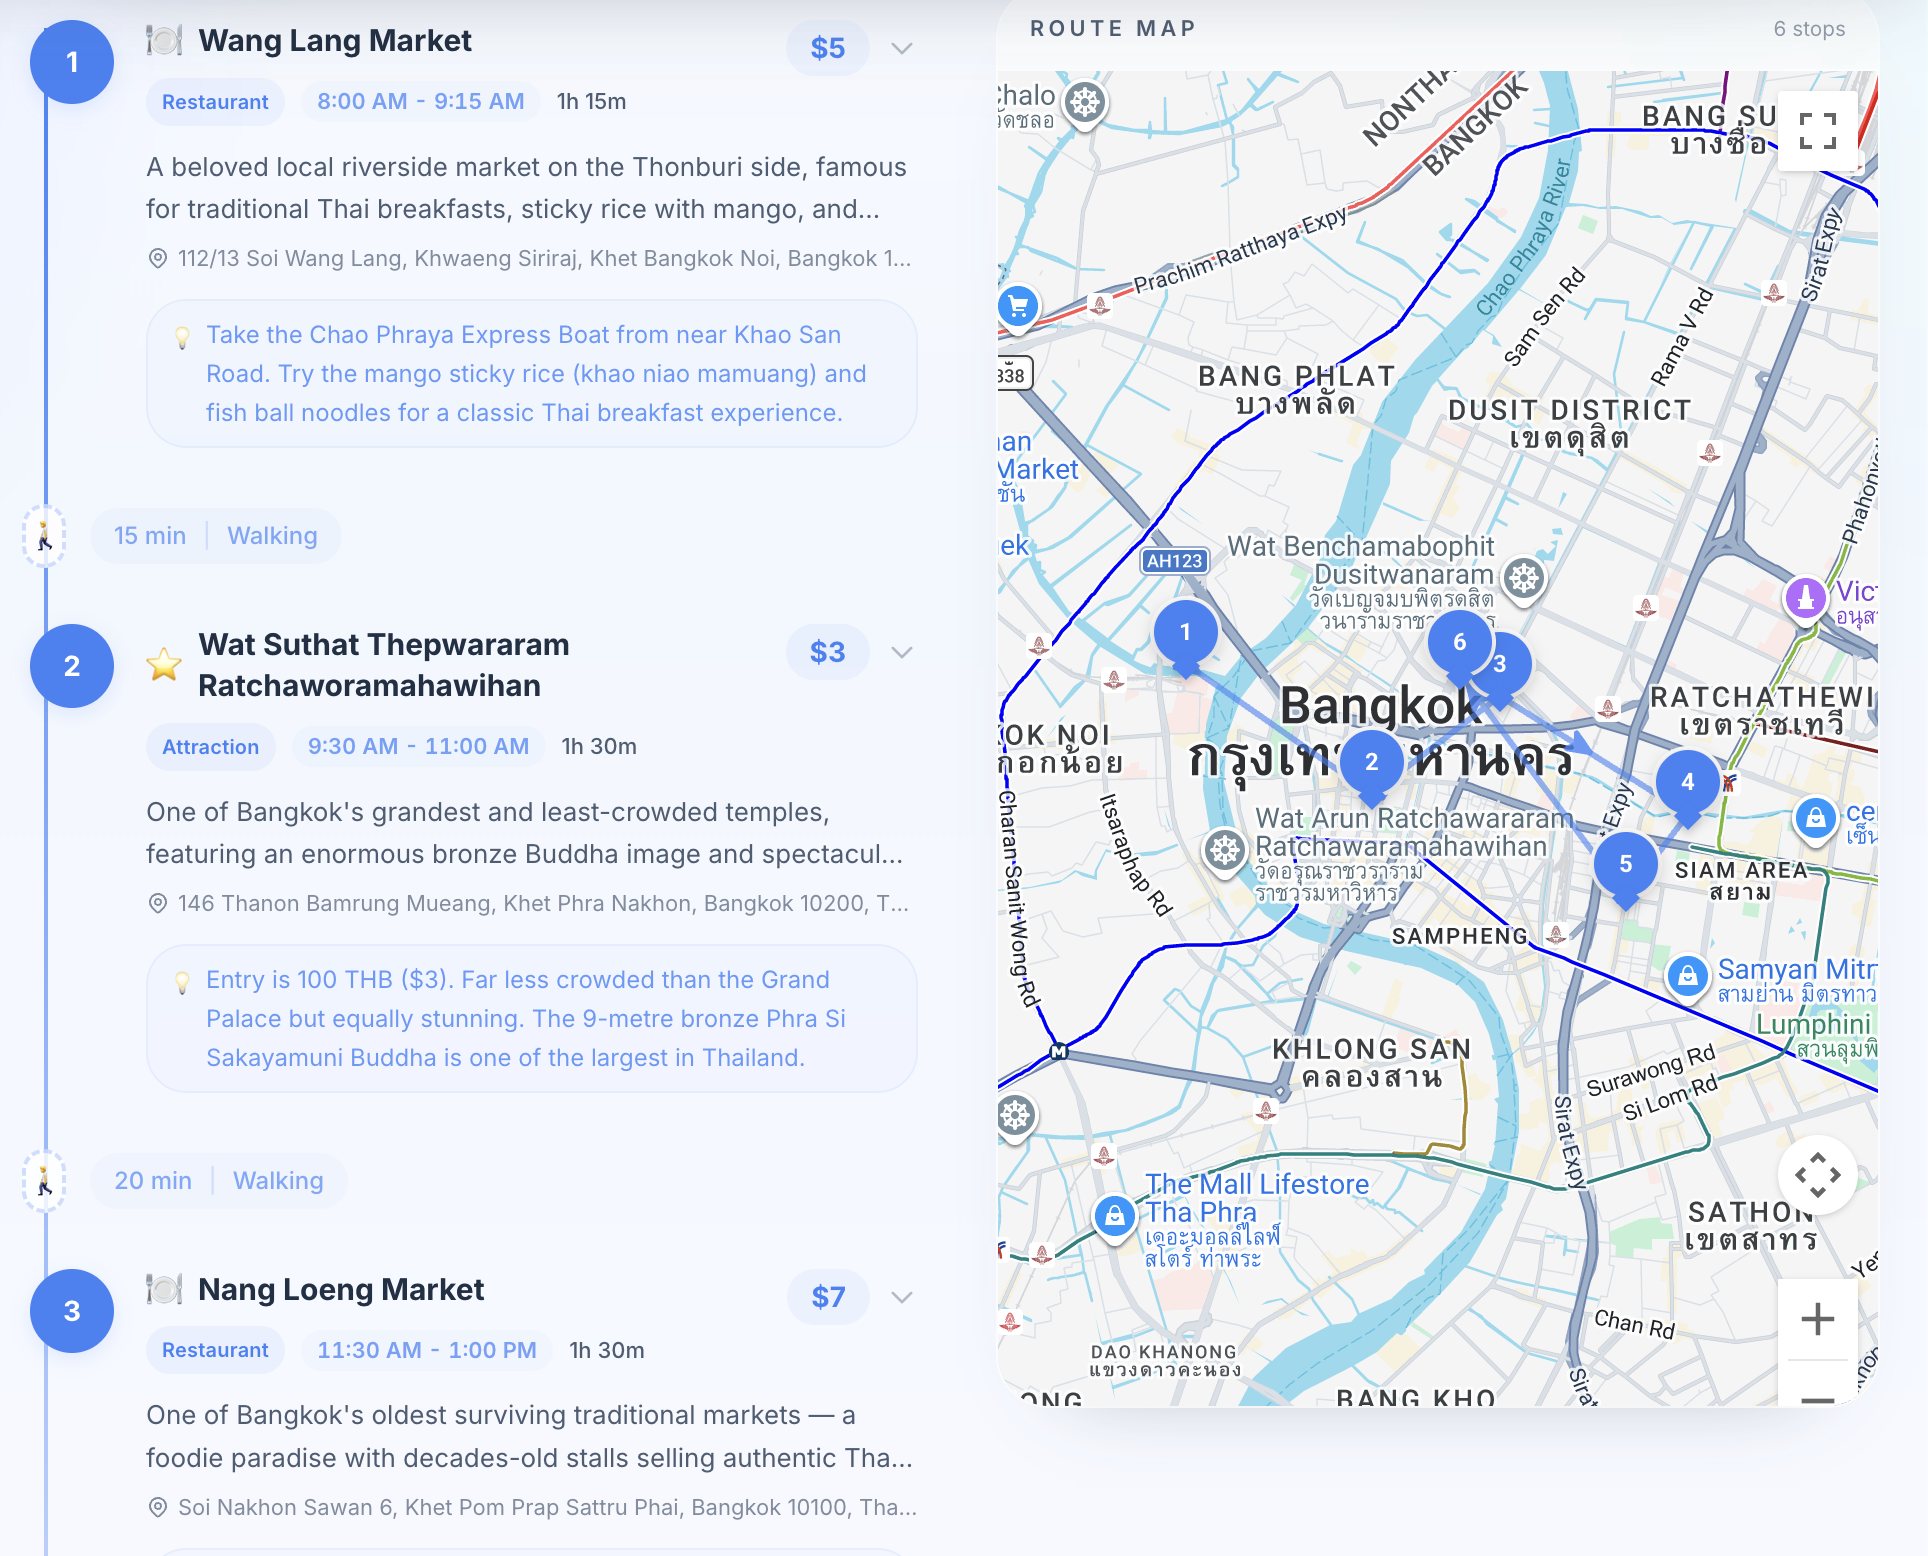The image size is (1928, 1556).
Task: Click the restaurant plate icon next to Nang Loeng Market
Action: [164, 1290]
